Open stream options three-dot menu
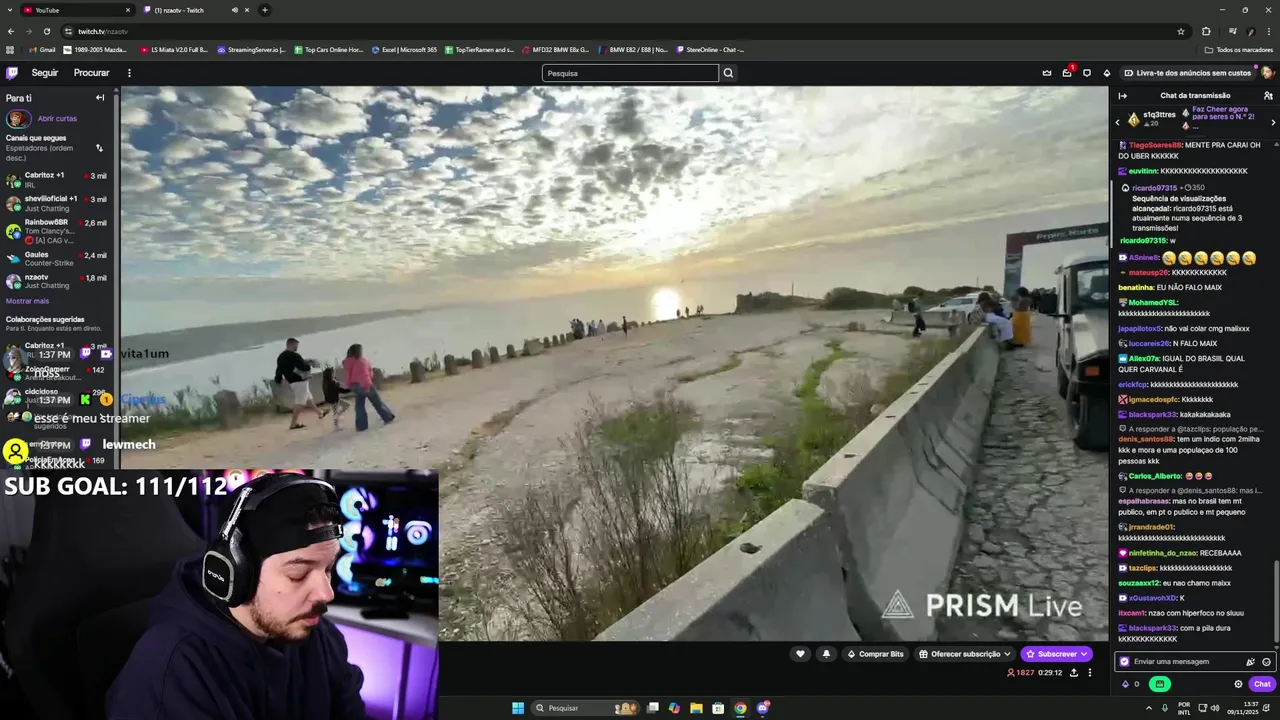The height and width of the screenshot is (720, 1280). tap(1090, 673)
